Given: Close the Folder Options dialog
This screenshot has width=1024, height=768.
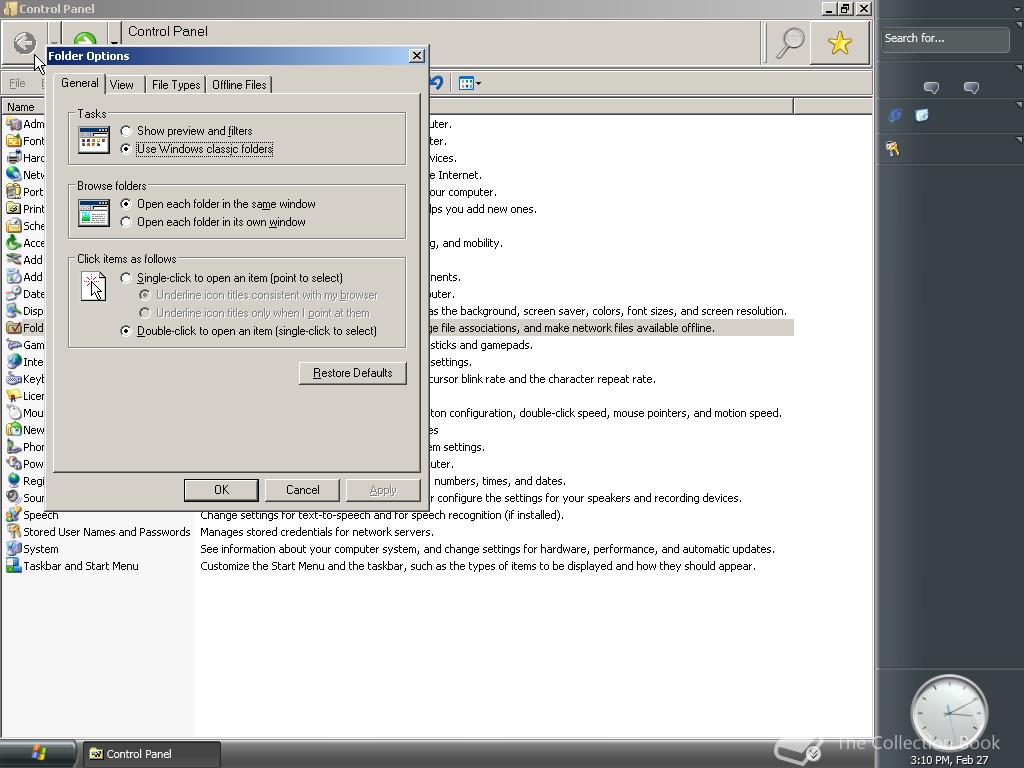Looking at the screenshot, I should (x=417, y=56).
